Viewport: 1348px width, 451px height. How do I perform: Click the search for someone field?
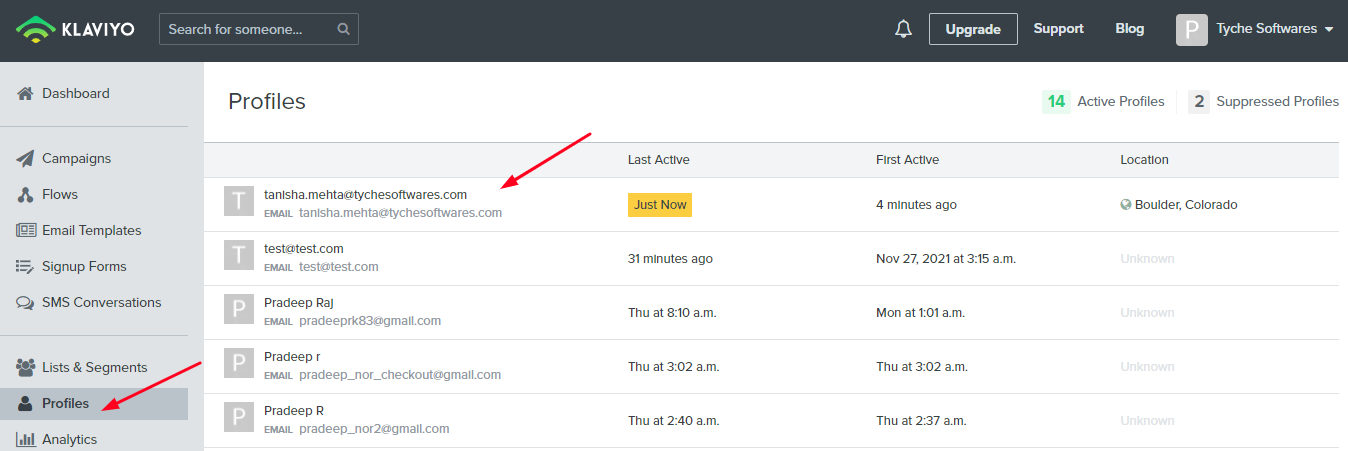(259, 29)
